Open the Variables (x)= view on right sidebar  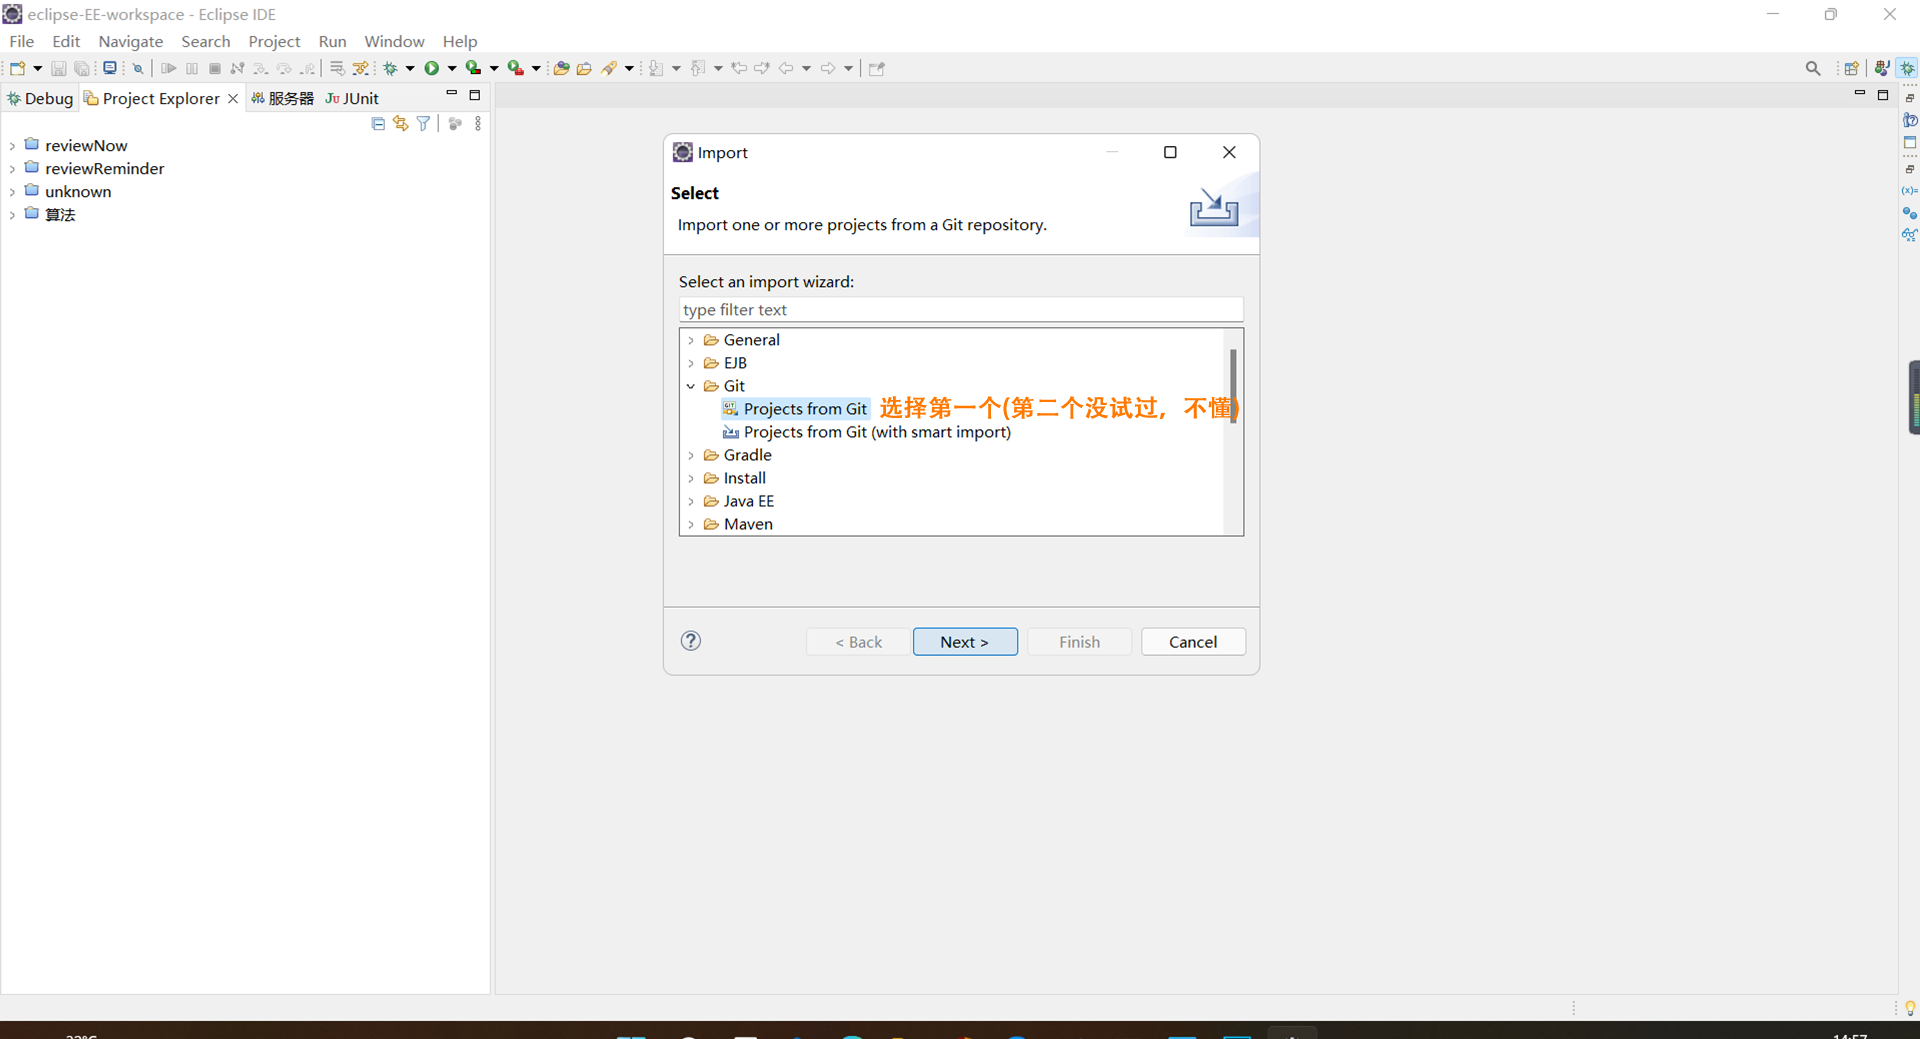click(x=1911, y=191)
